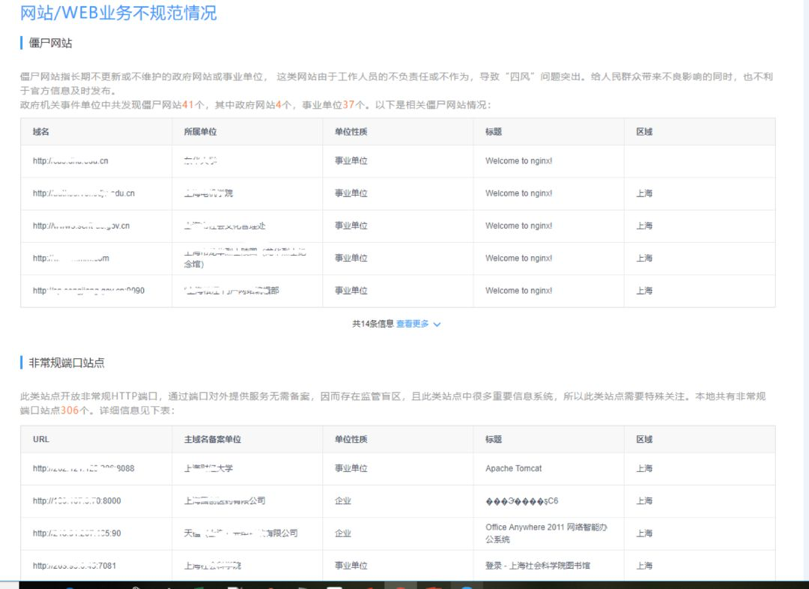Click the 网站/WEB业务不规范情况 page heading
The height and width of the screenshot is (589, 809).
[x=118, y=13]
